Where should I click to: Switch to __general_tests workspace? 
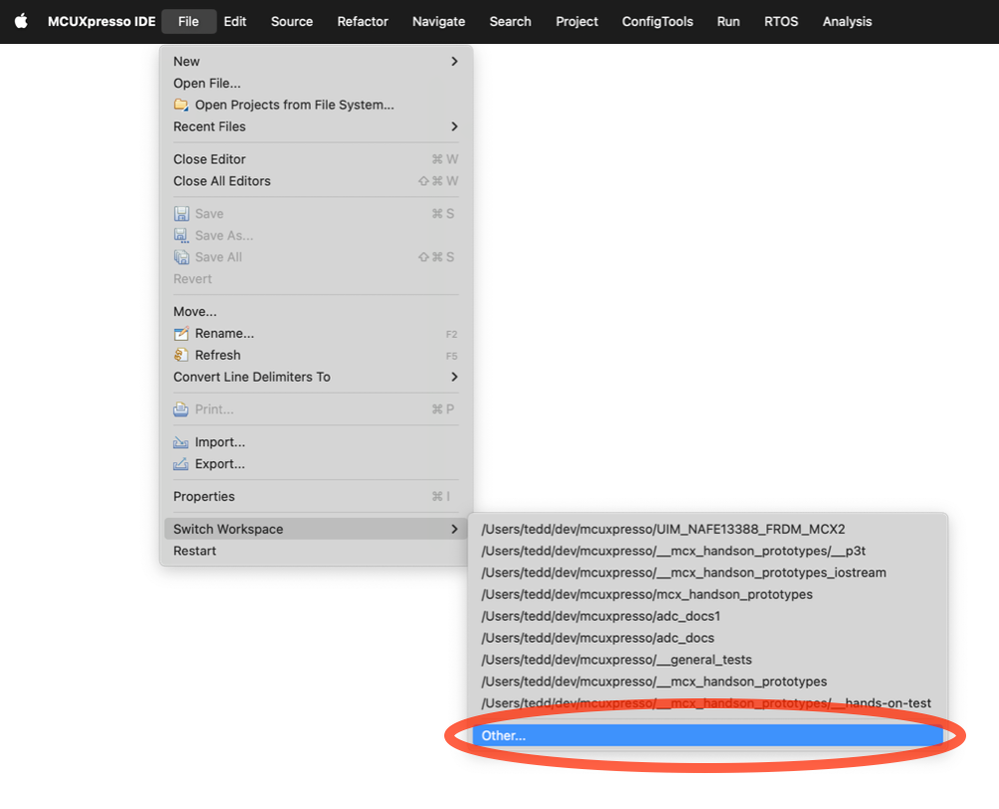point(707,659)
